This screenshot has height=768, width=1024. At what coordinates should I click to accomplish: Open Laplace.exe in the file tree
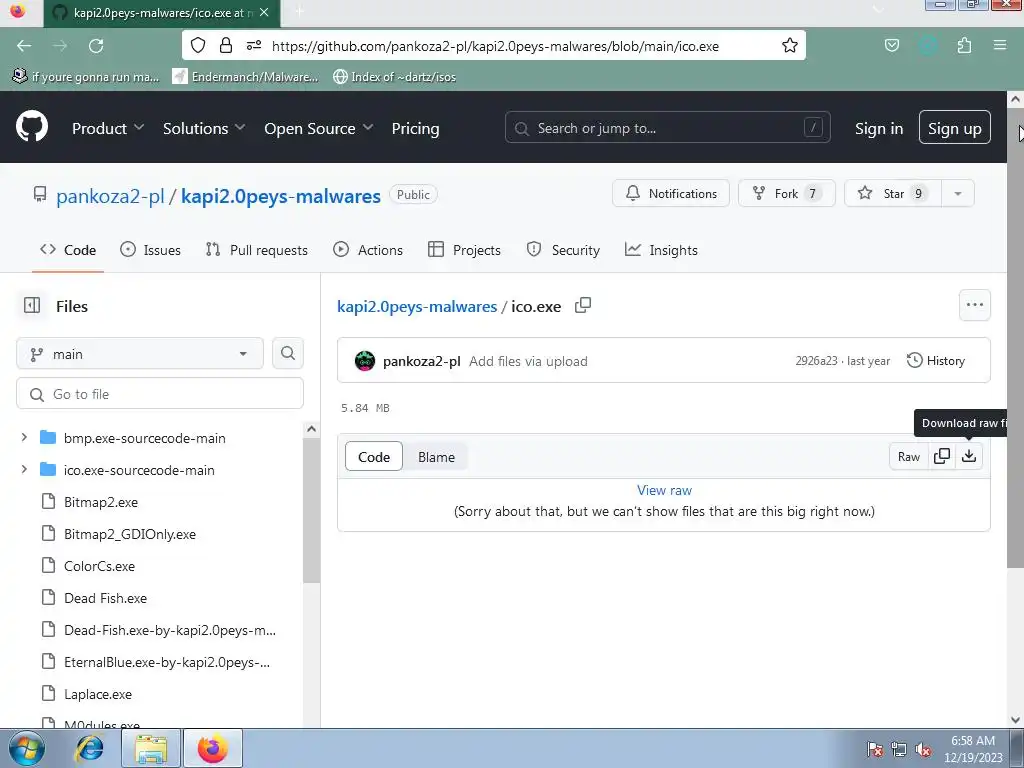[x=98, y=694]
